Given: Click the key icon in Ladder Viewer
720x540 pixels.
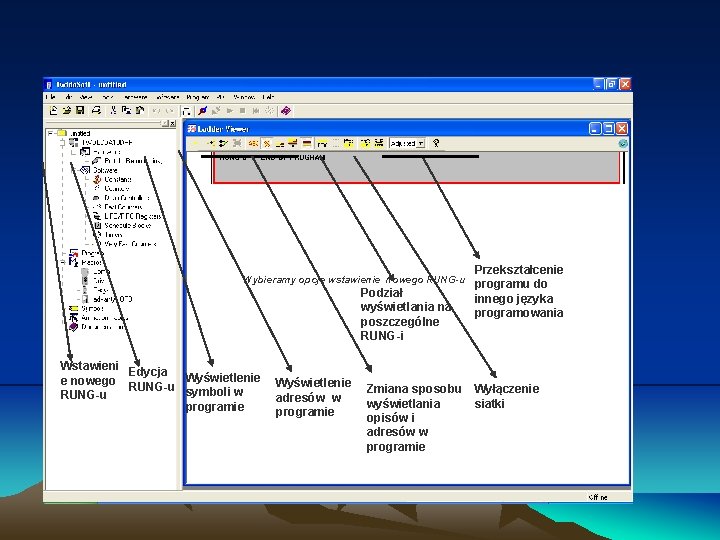Looking at the screenshot, I should (x=436, y=143).
